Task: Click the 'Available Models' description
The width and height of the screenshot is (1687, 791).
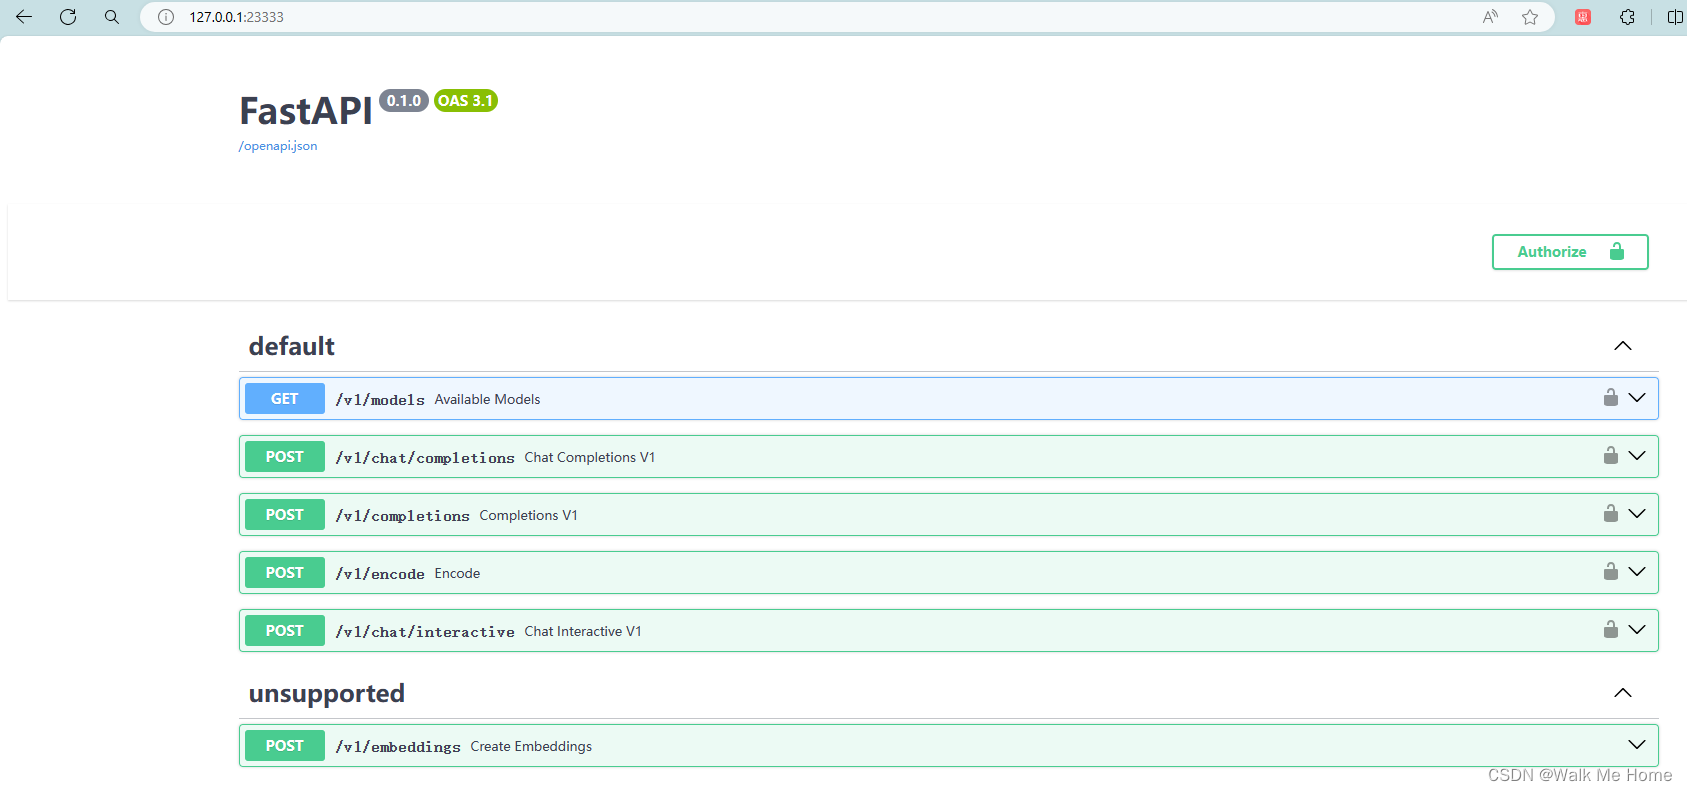Action: click(x=487, y=399)
